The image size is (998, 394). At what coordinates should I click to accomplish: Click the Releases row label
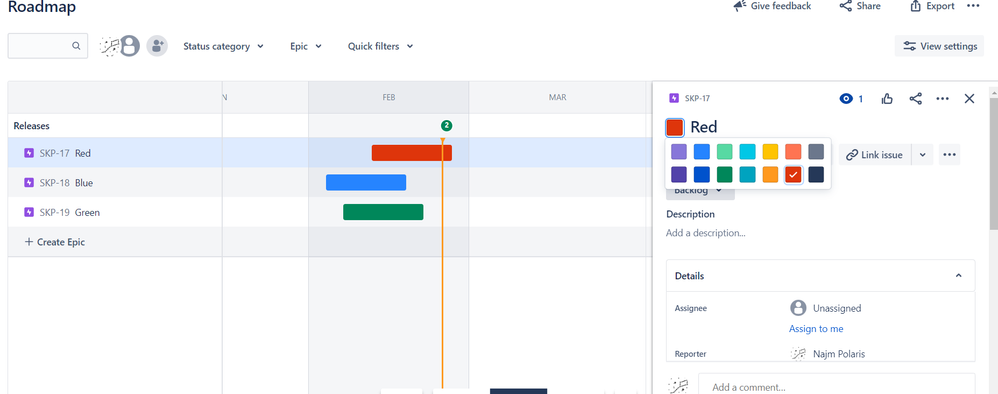[31, 126]
